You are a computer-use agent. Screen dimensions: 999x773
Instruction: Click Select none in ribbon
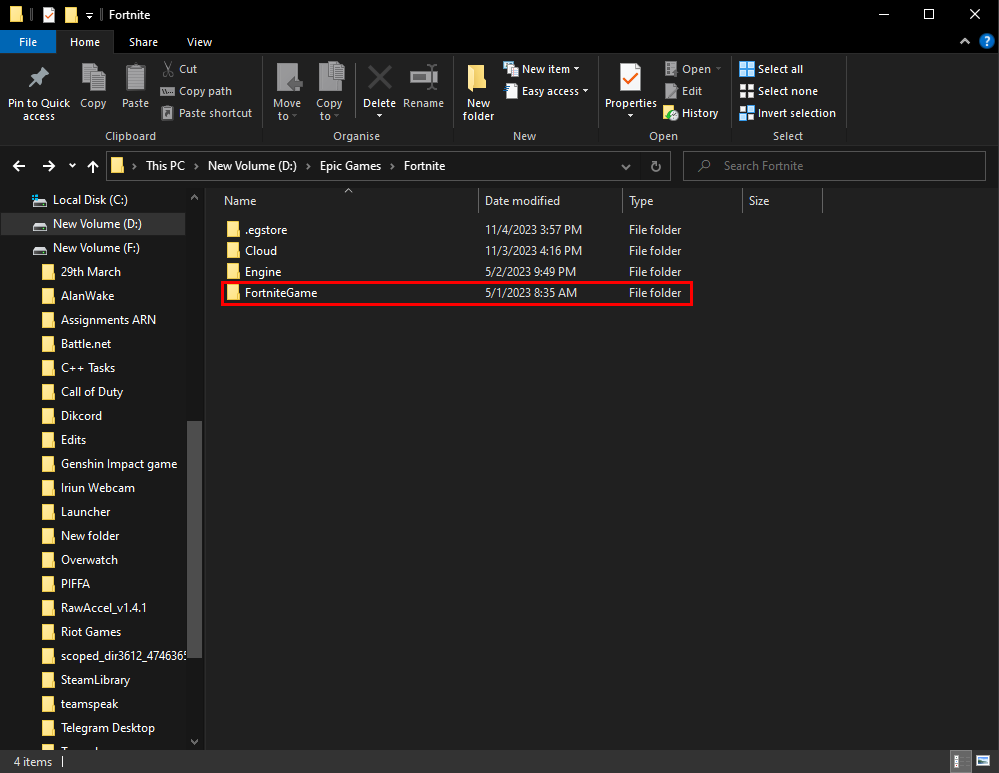pos(779,91)
